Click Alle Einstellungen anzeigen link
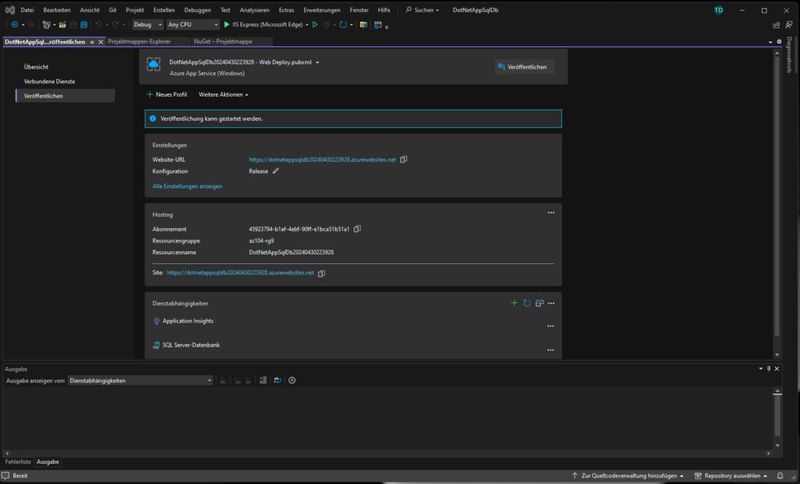Viewport: 800px width, 484px height. pos(187,187)
